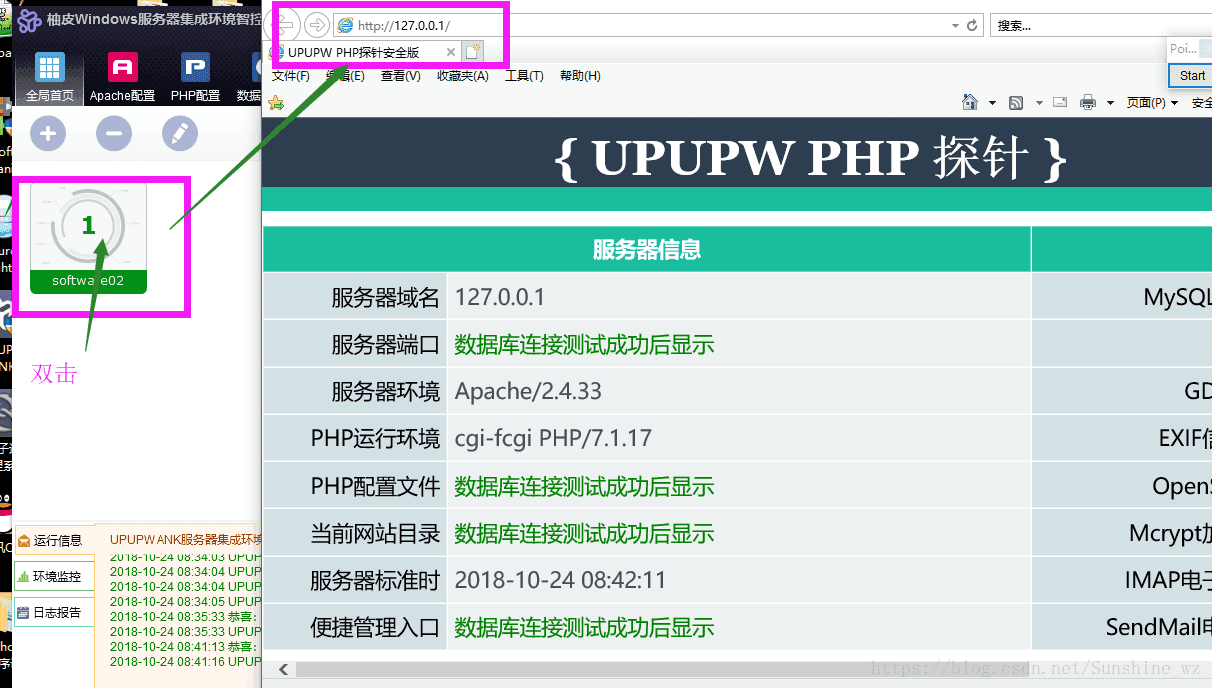Click the PHP运行环境 row label
Viewport: 1212px width, 688px height.
click(375, 438)
